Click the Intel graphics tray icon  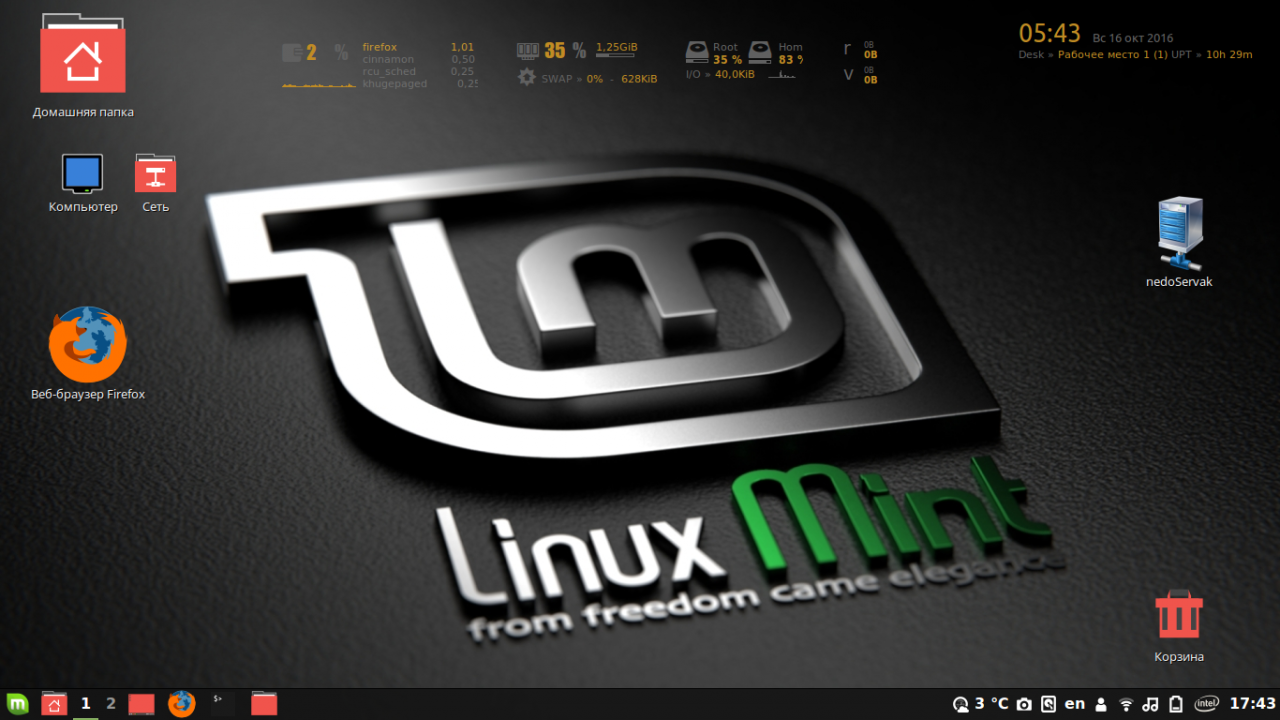pos(1207,704)
